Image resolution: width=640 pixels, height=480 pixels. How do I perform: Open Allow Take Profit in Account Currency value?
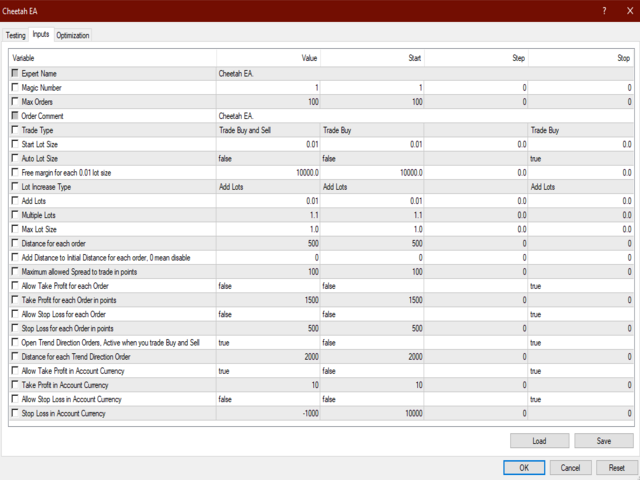click(268, 371)
